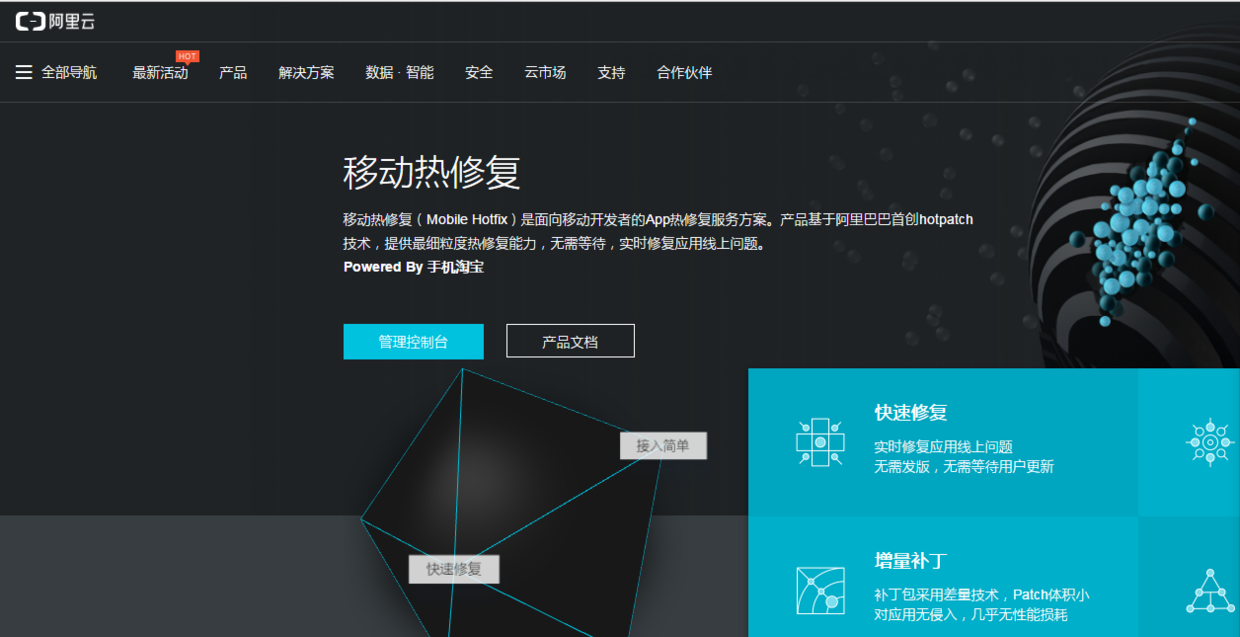Click the text 对应用无侵入，几乎无性能损耗

pos(971,615)
